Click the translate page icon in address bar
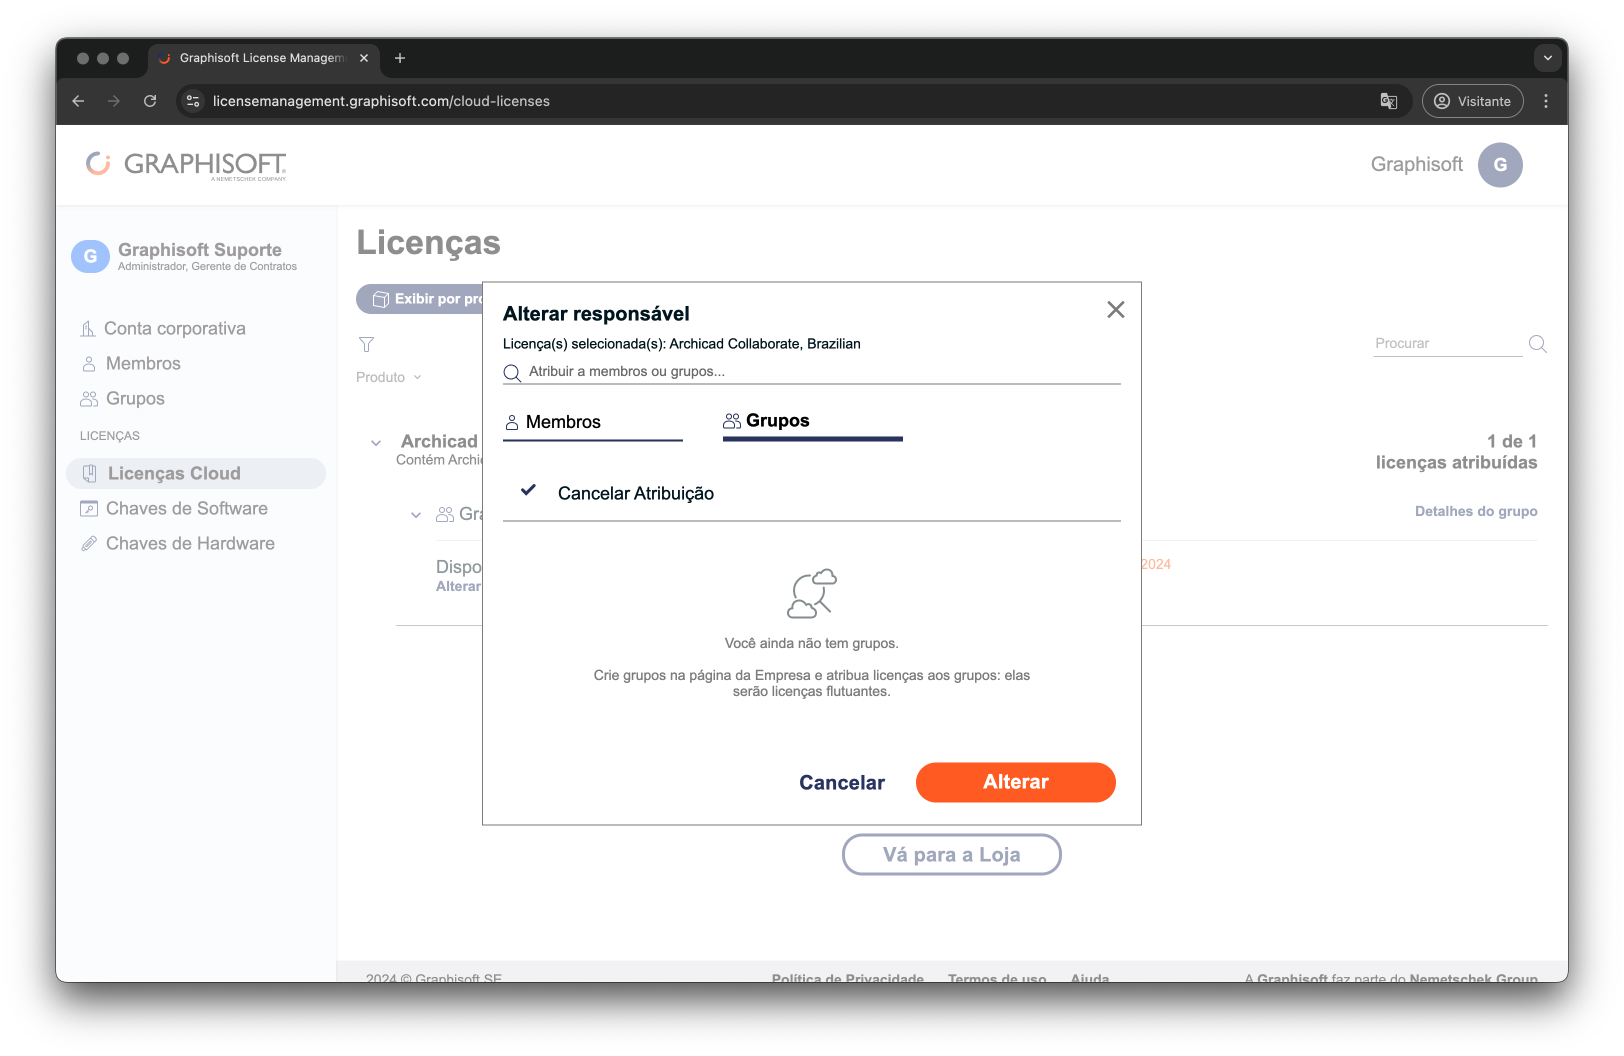Viewport: 1624px width, 1056px height. [1389, 101]
